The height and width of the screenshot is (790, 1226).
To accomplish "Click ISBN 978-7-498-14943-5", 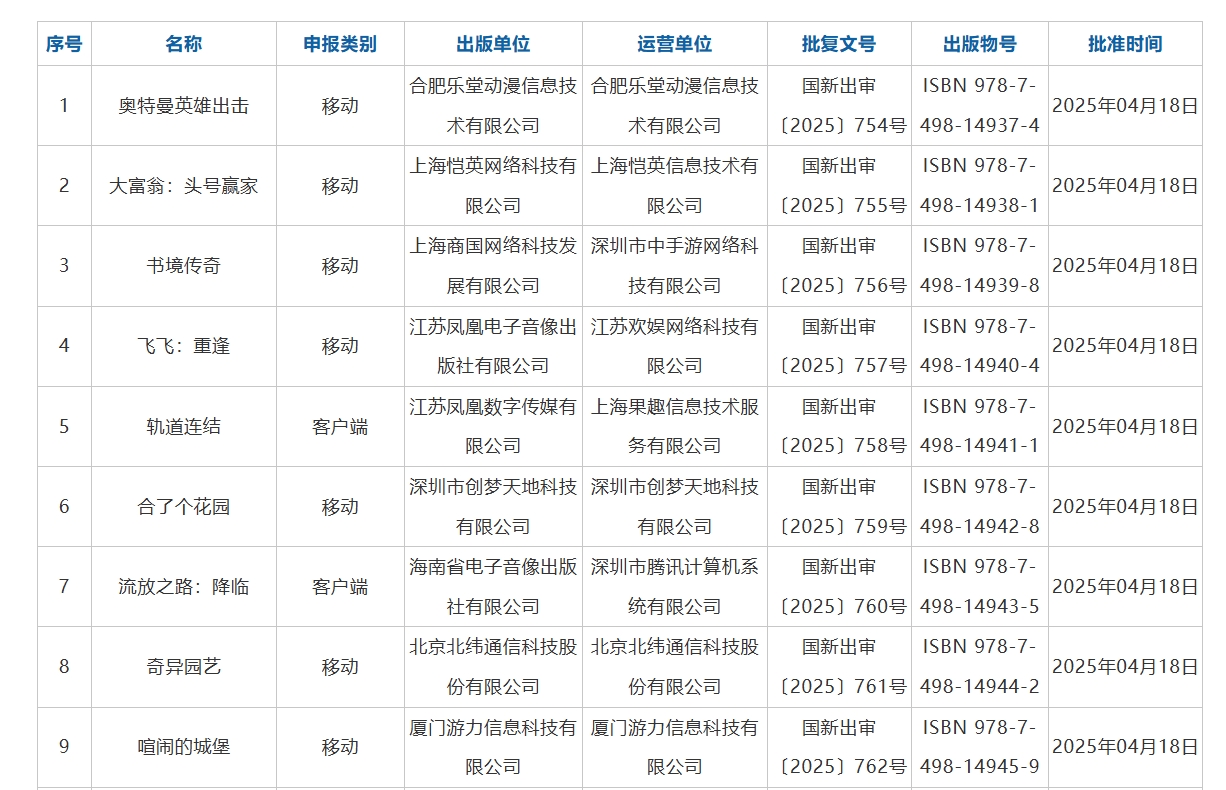I will 980,587.
